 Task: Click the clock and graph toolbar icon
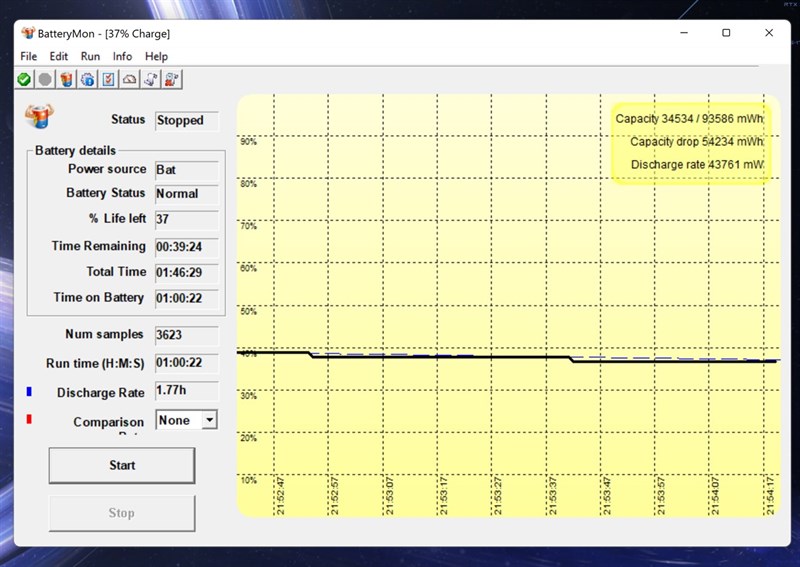pos(172,80)
